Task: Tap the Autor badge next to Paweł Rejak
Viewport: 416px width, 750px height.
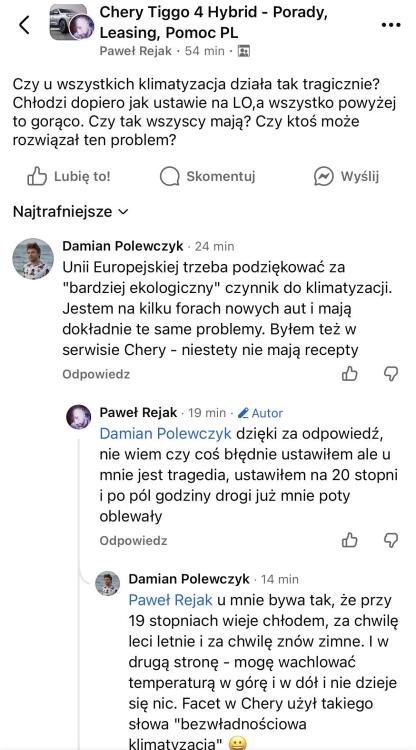Action: [x=260, y=413]
